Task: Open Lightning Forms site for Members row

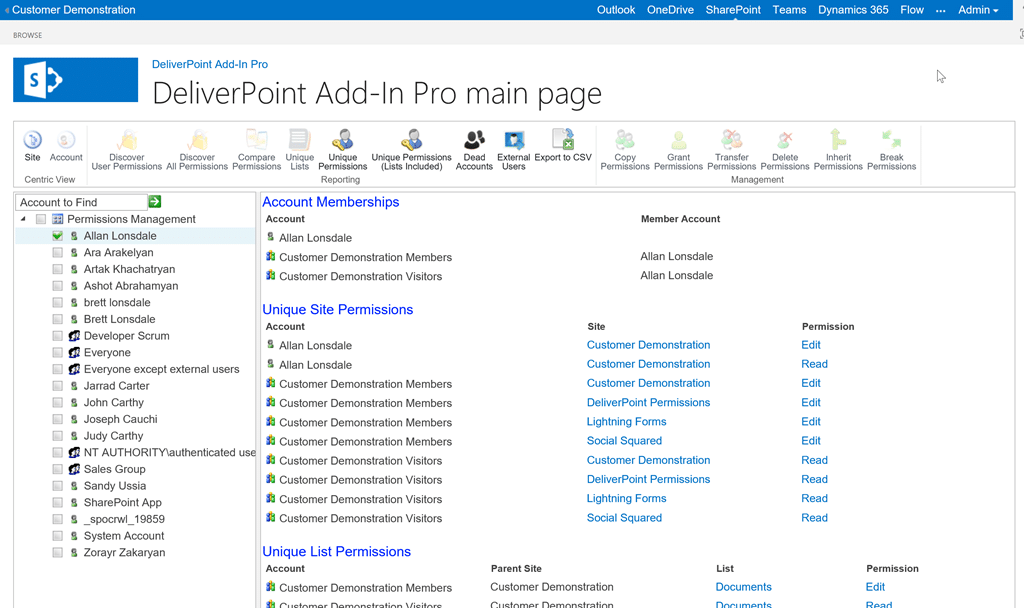Action: [x=626, y=422]
